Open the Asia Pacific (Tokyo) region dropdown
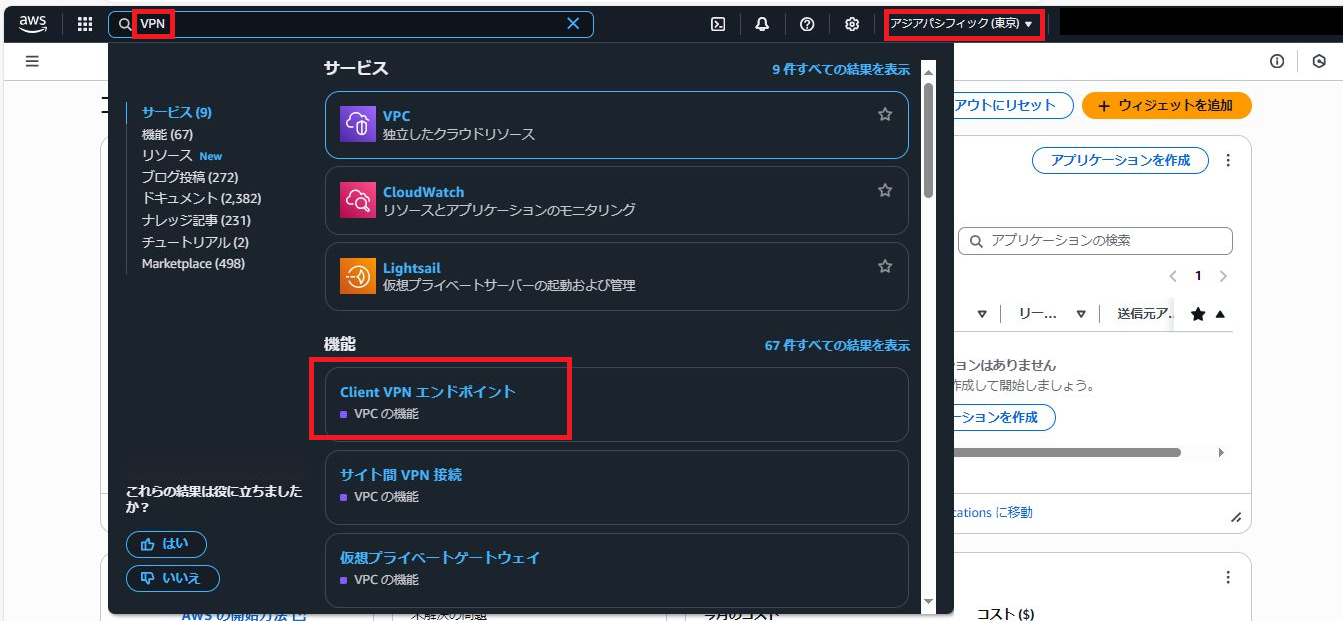 click(x=961, y=24)
